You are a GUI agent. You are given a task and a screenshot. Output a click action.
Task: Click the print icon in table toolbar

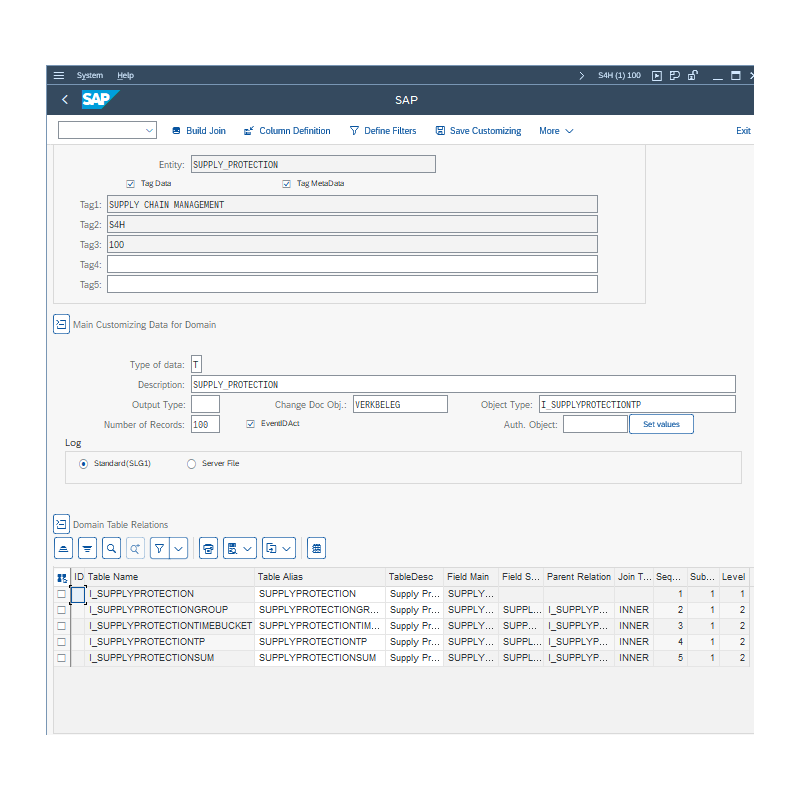(x=208, y=548)
